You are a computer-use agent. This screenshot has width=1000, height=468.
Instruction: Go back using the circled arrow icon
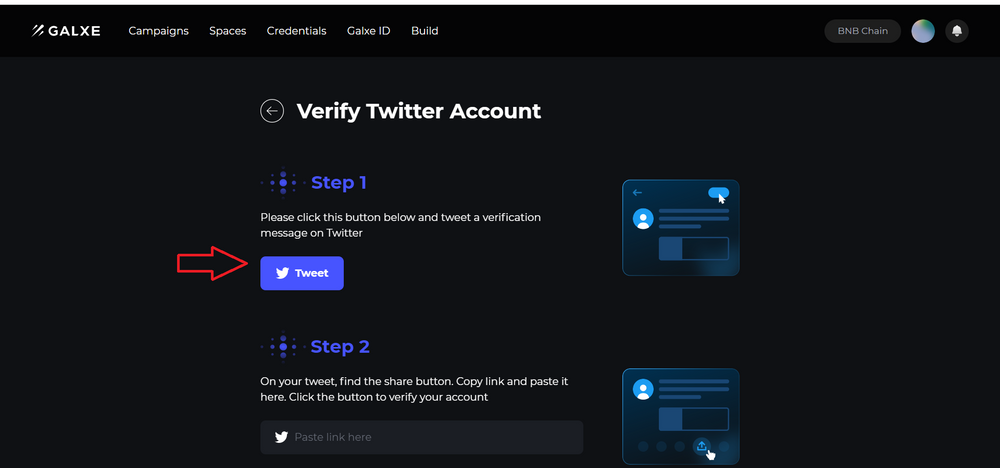point(272,111)
